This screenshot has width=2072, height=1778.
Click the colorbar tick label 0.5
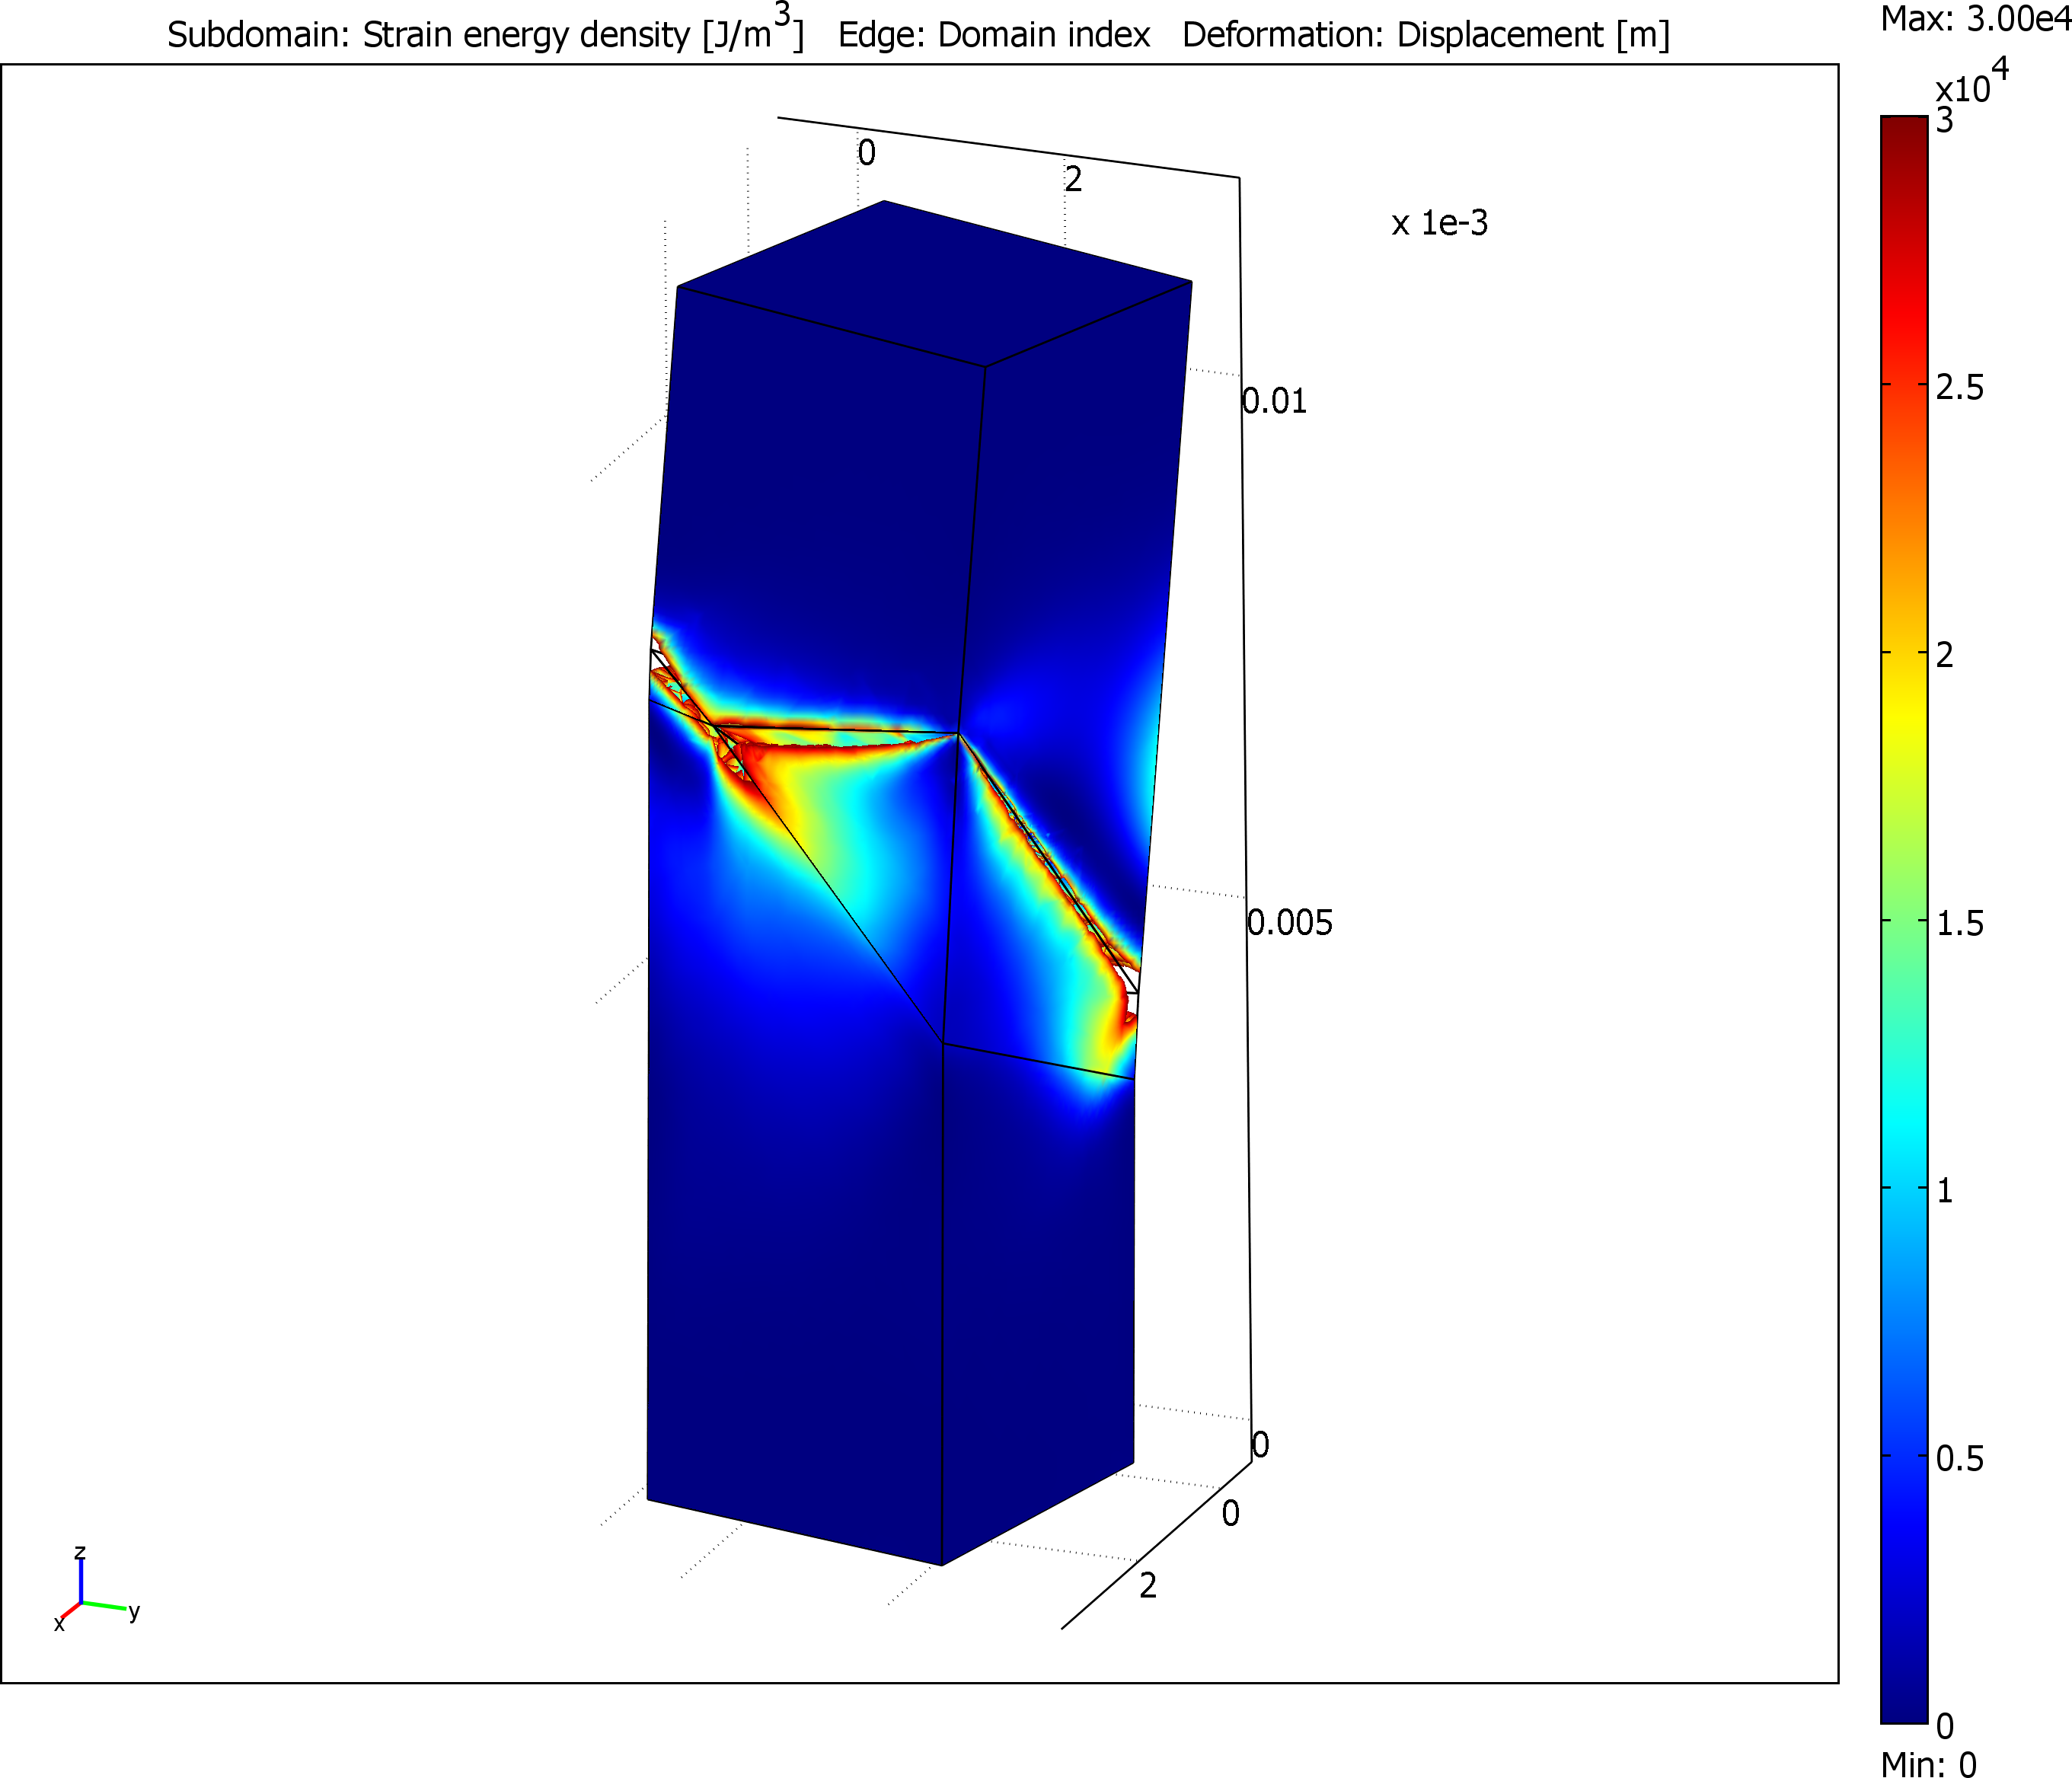tap(1959, 1459)
